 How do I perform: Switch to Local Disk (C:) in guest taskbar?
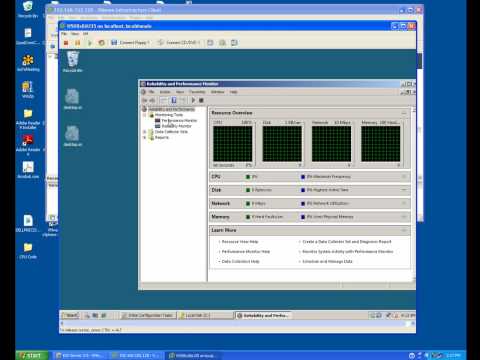(206, 315)
